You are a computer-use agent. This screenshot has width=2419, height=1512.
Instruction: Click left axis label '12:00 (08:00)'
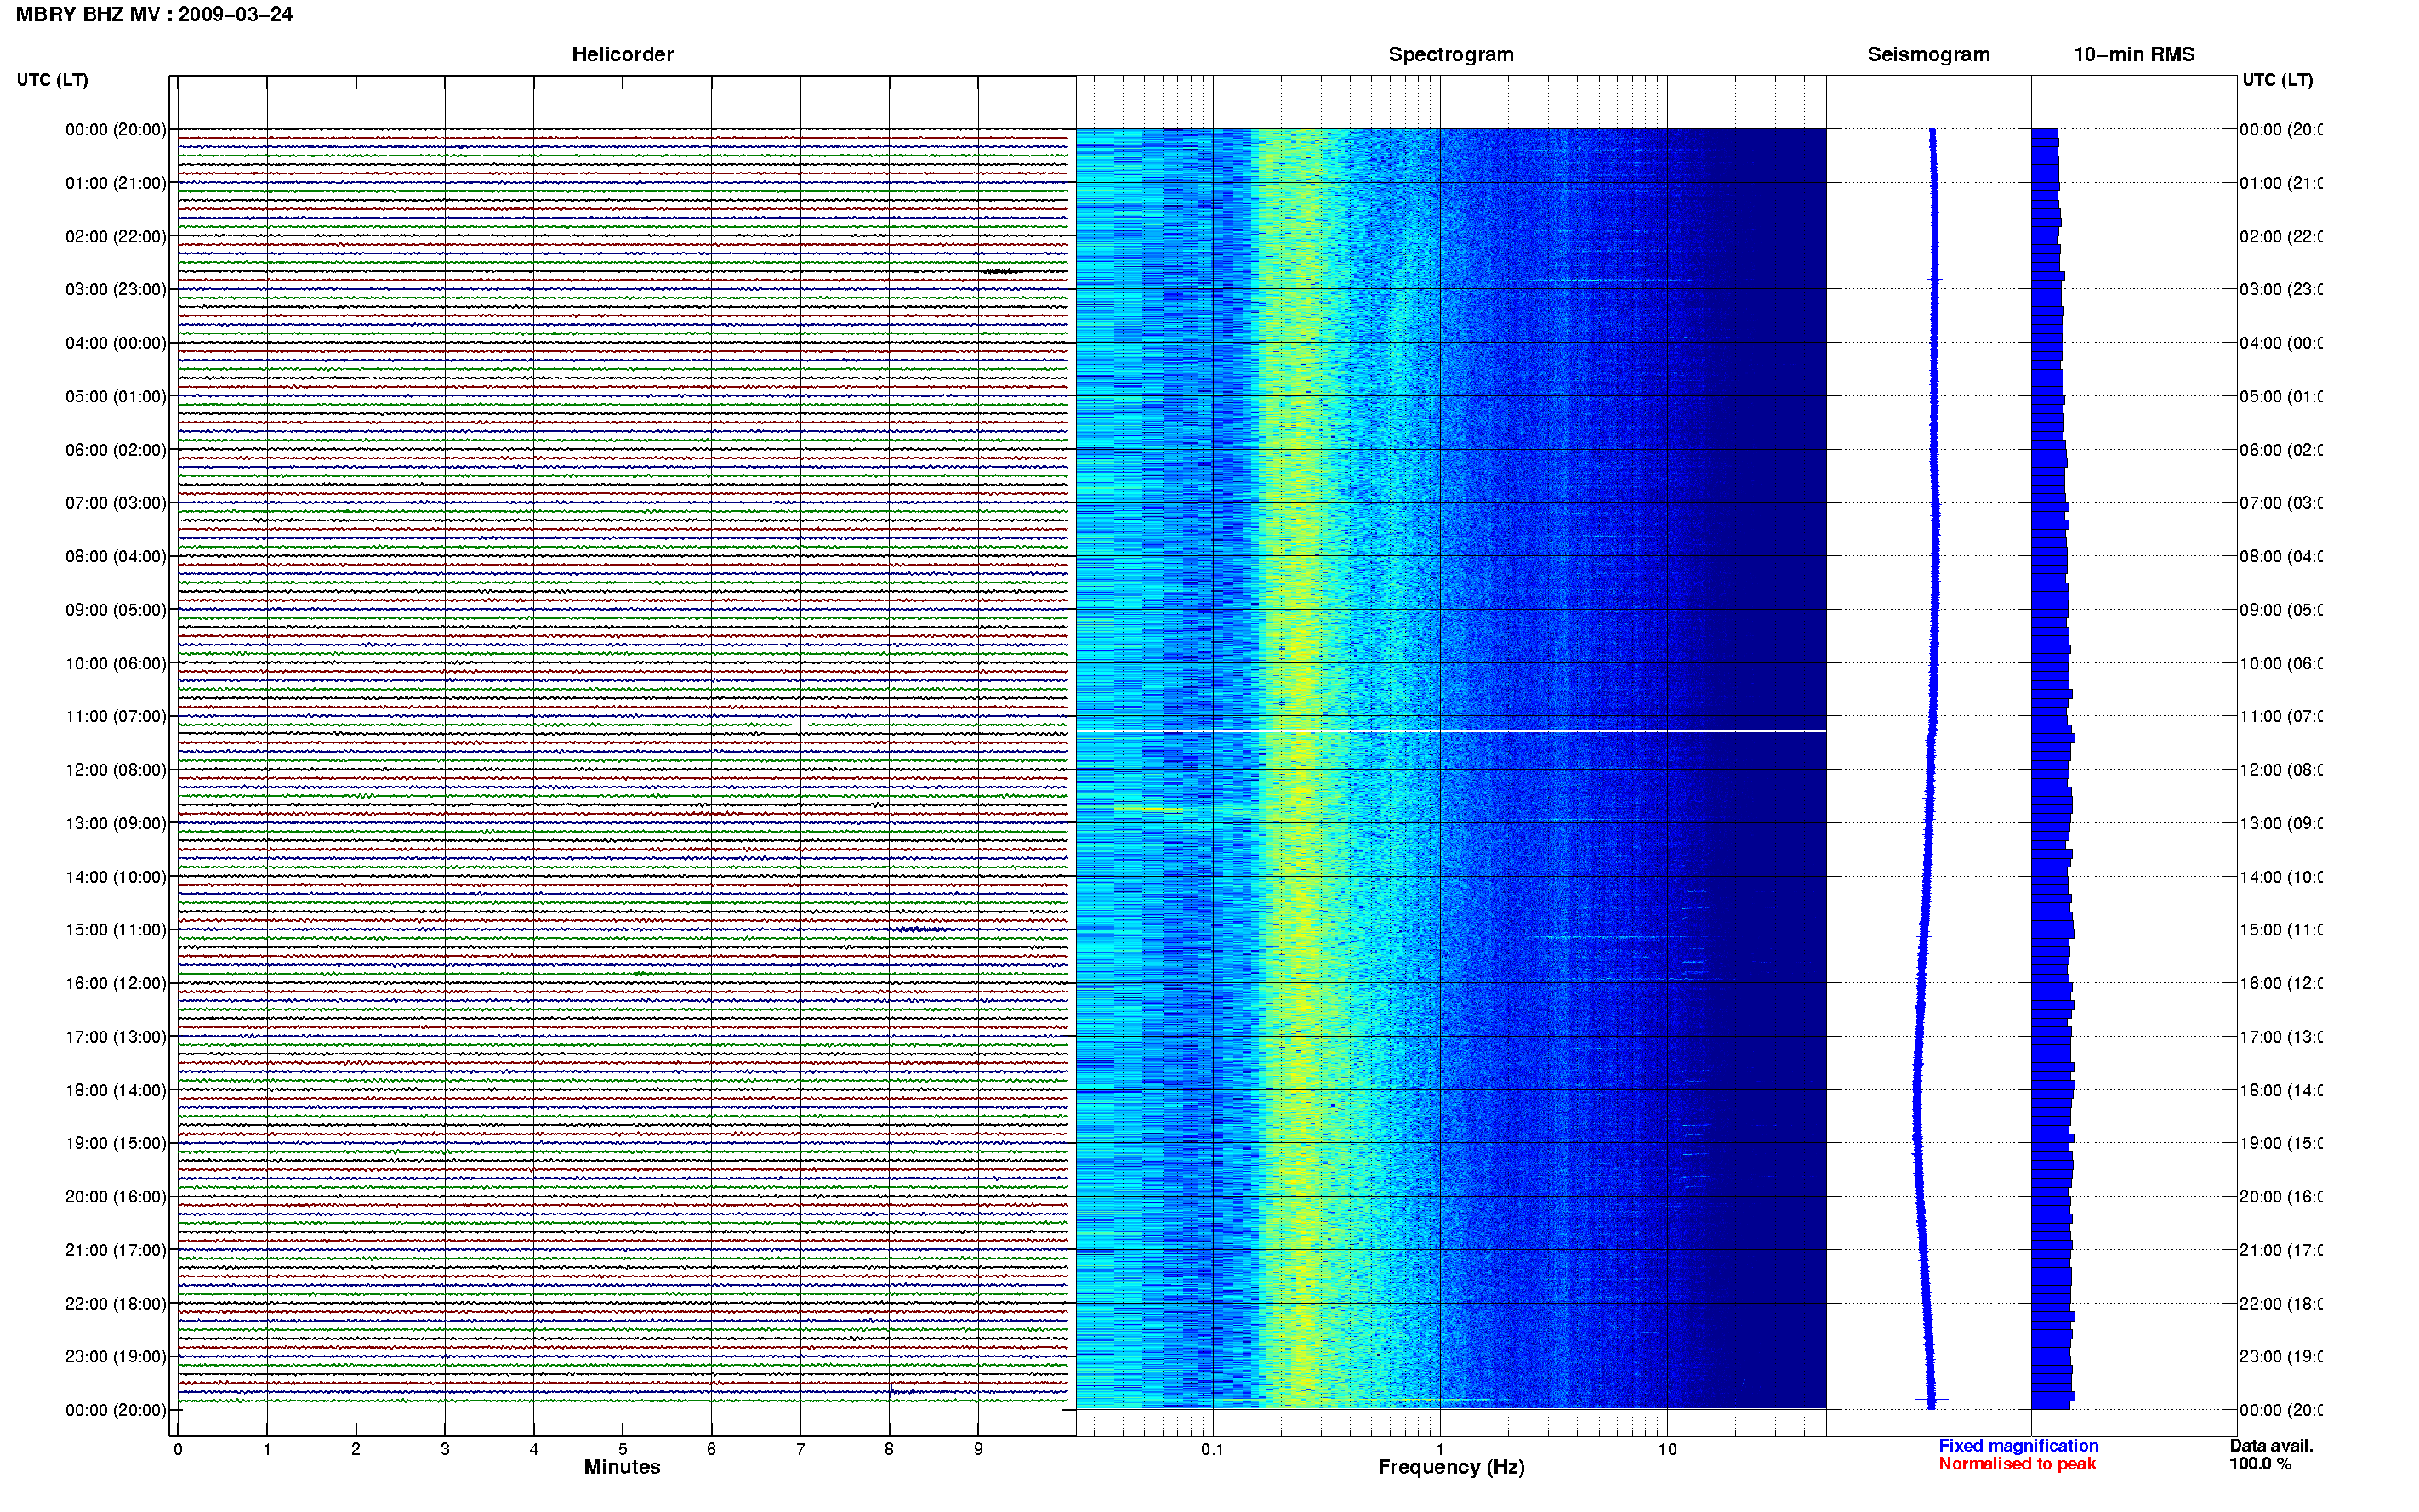tap(116, 769)
